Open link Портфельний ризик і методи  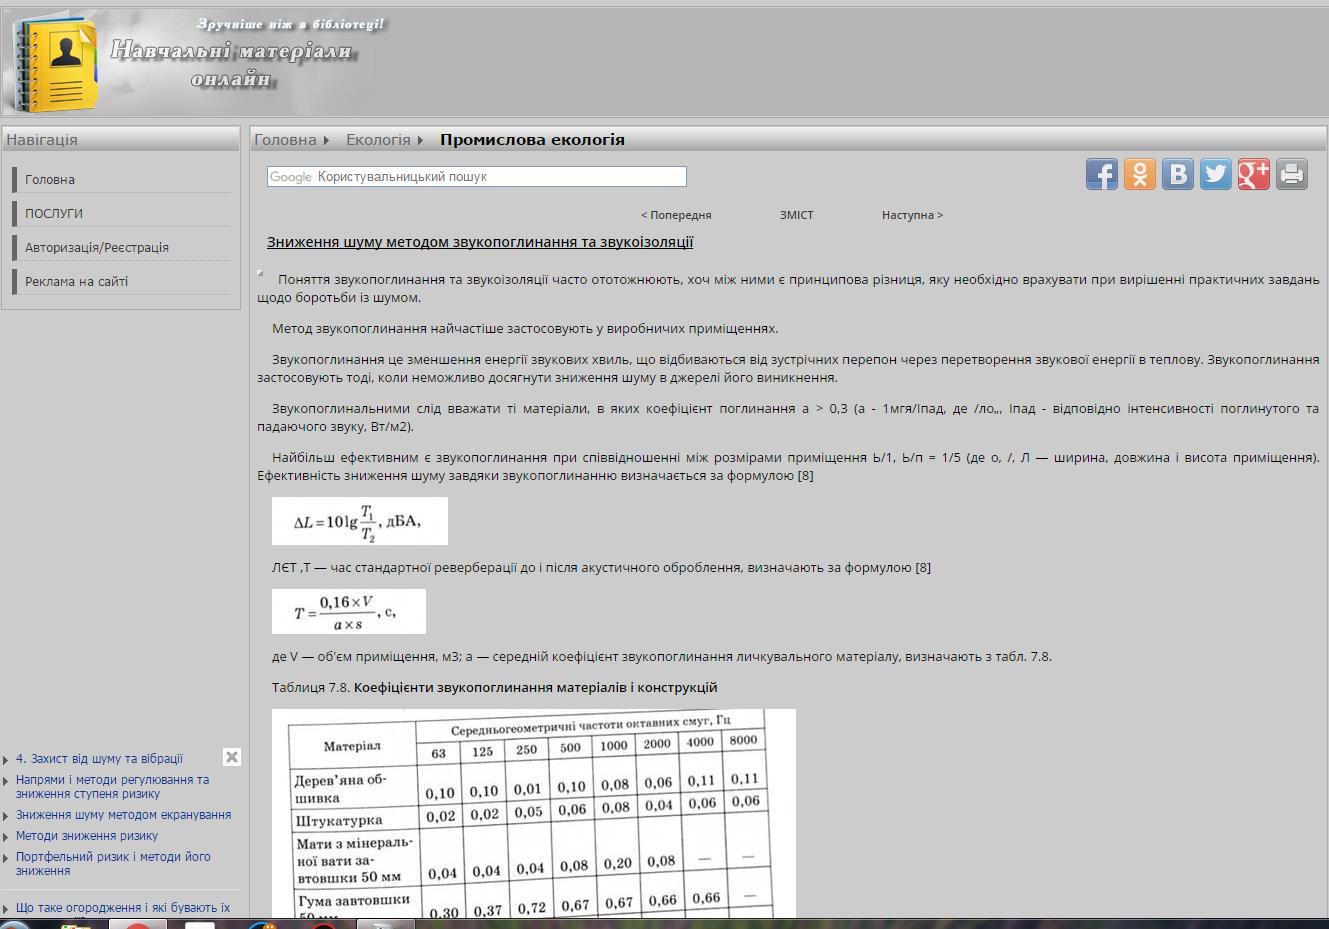click(x=113, y=864)
